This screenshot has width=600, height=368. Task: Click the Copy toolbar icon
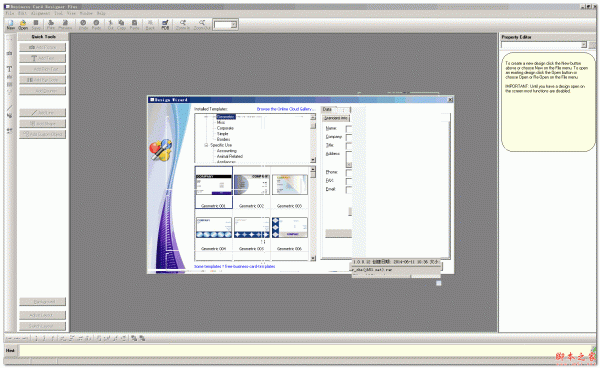(x=121, y=25)
